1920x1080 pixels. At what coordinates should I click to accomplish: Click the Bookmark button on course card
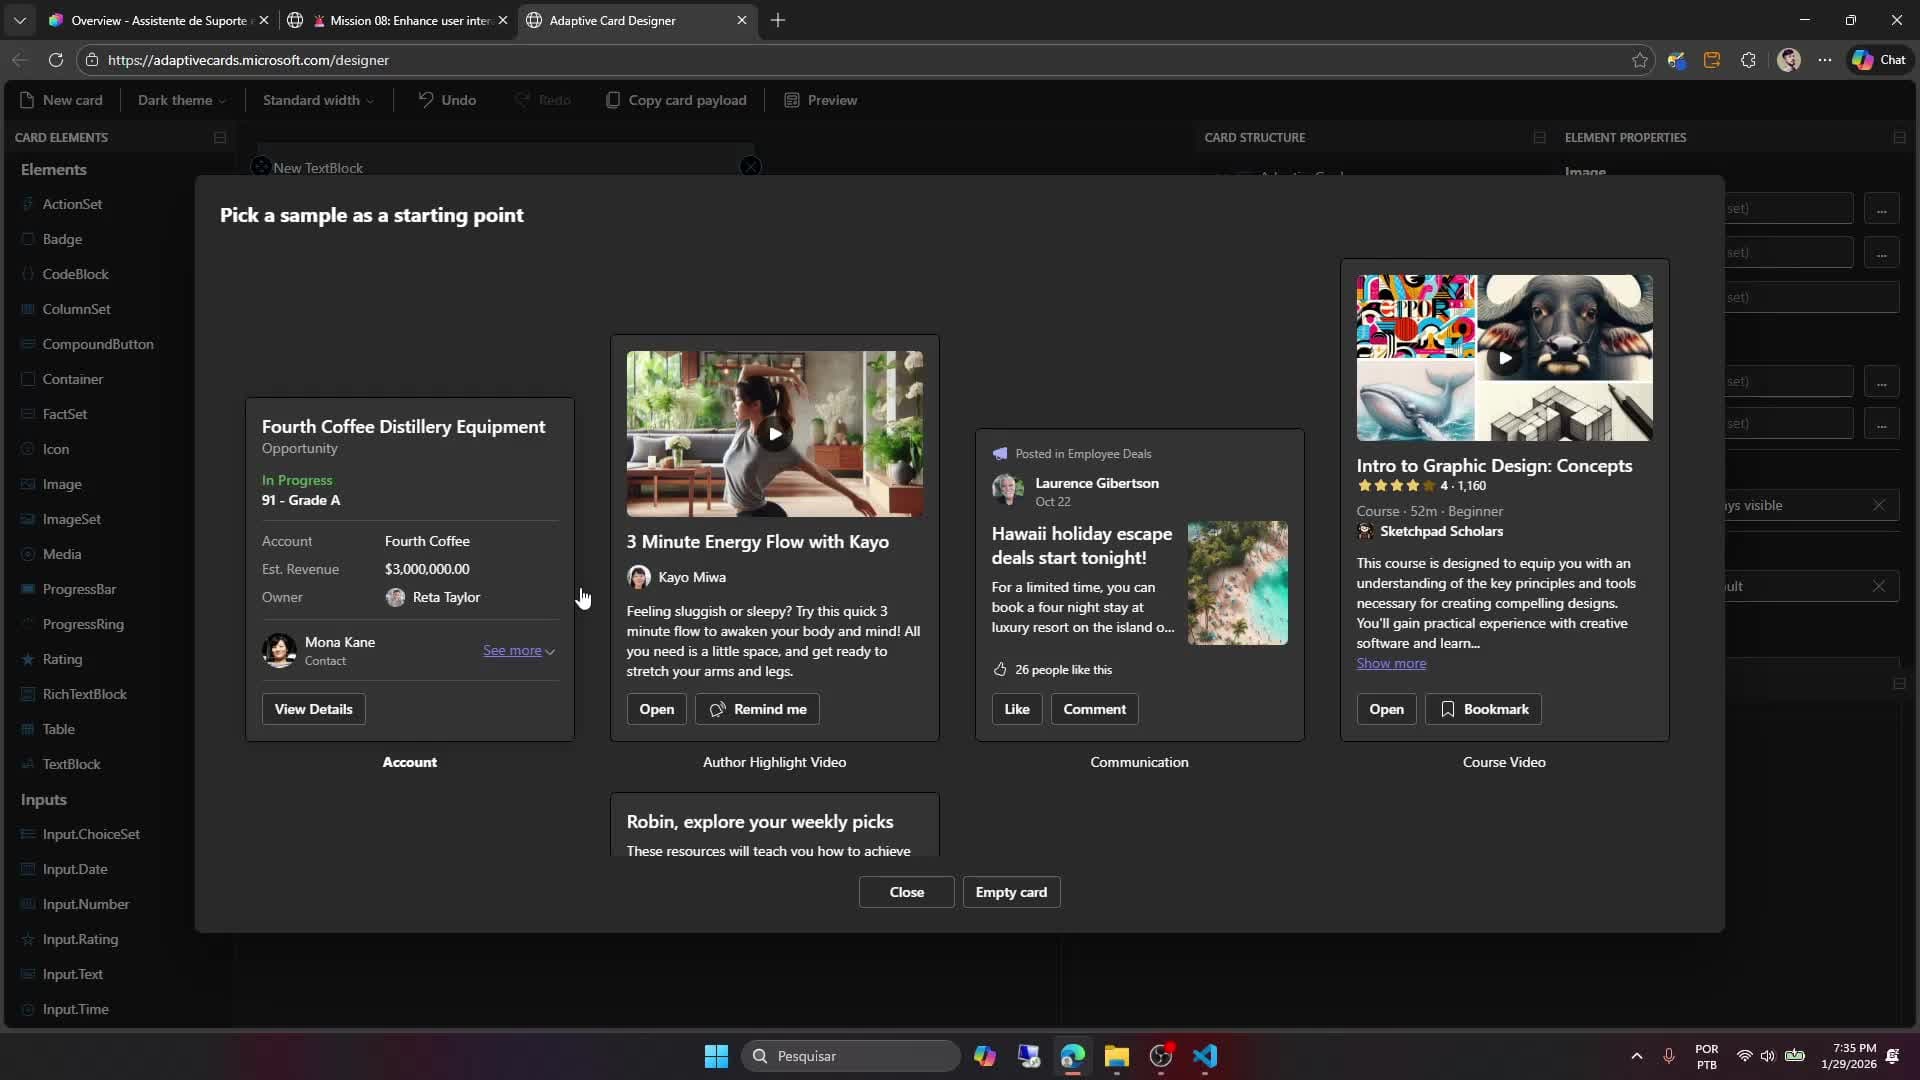(x=1483, y=709)
